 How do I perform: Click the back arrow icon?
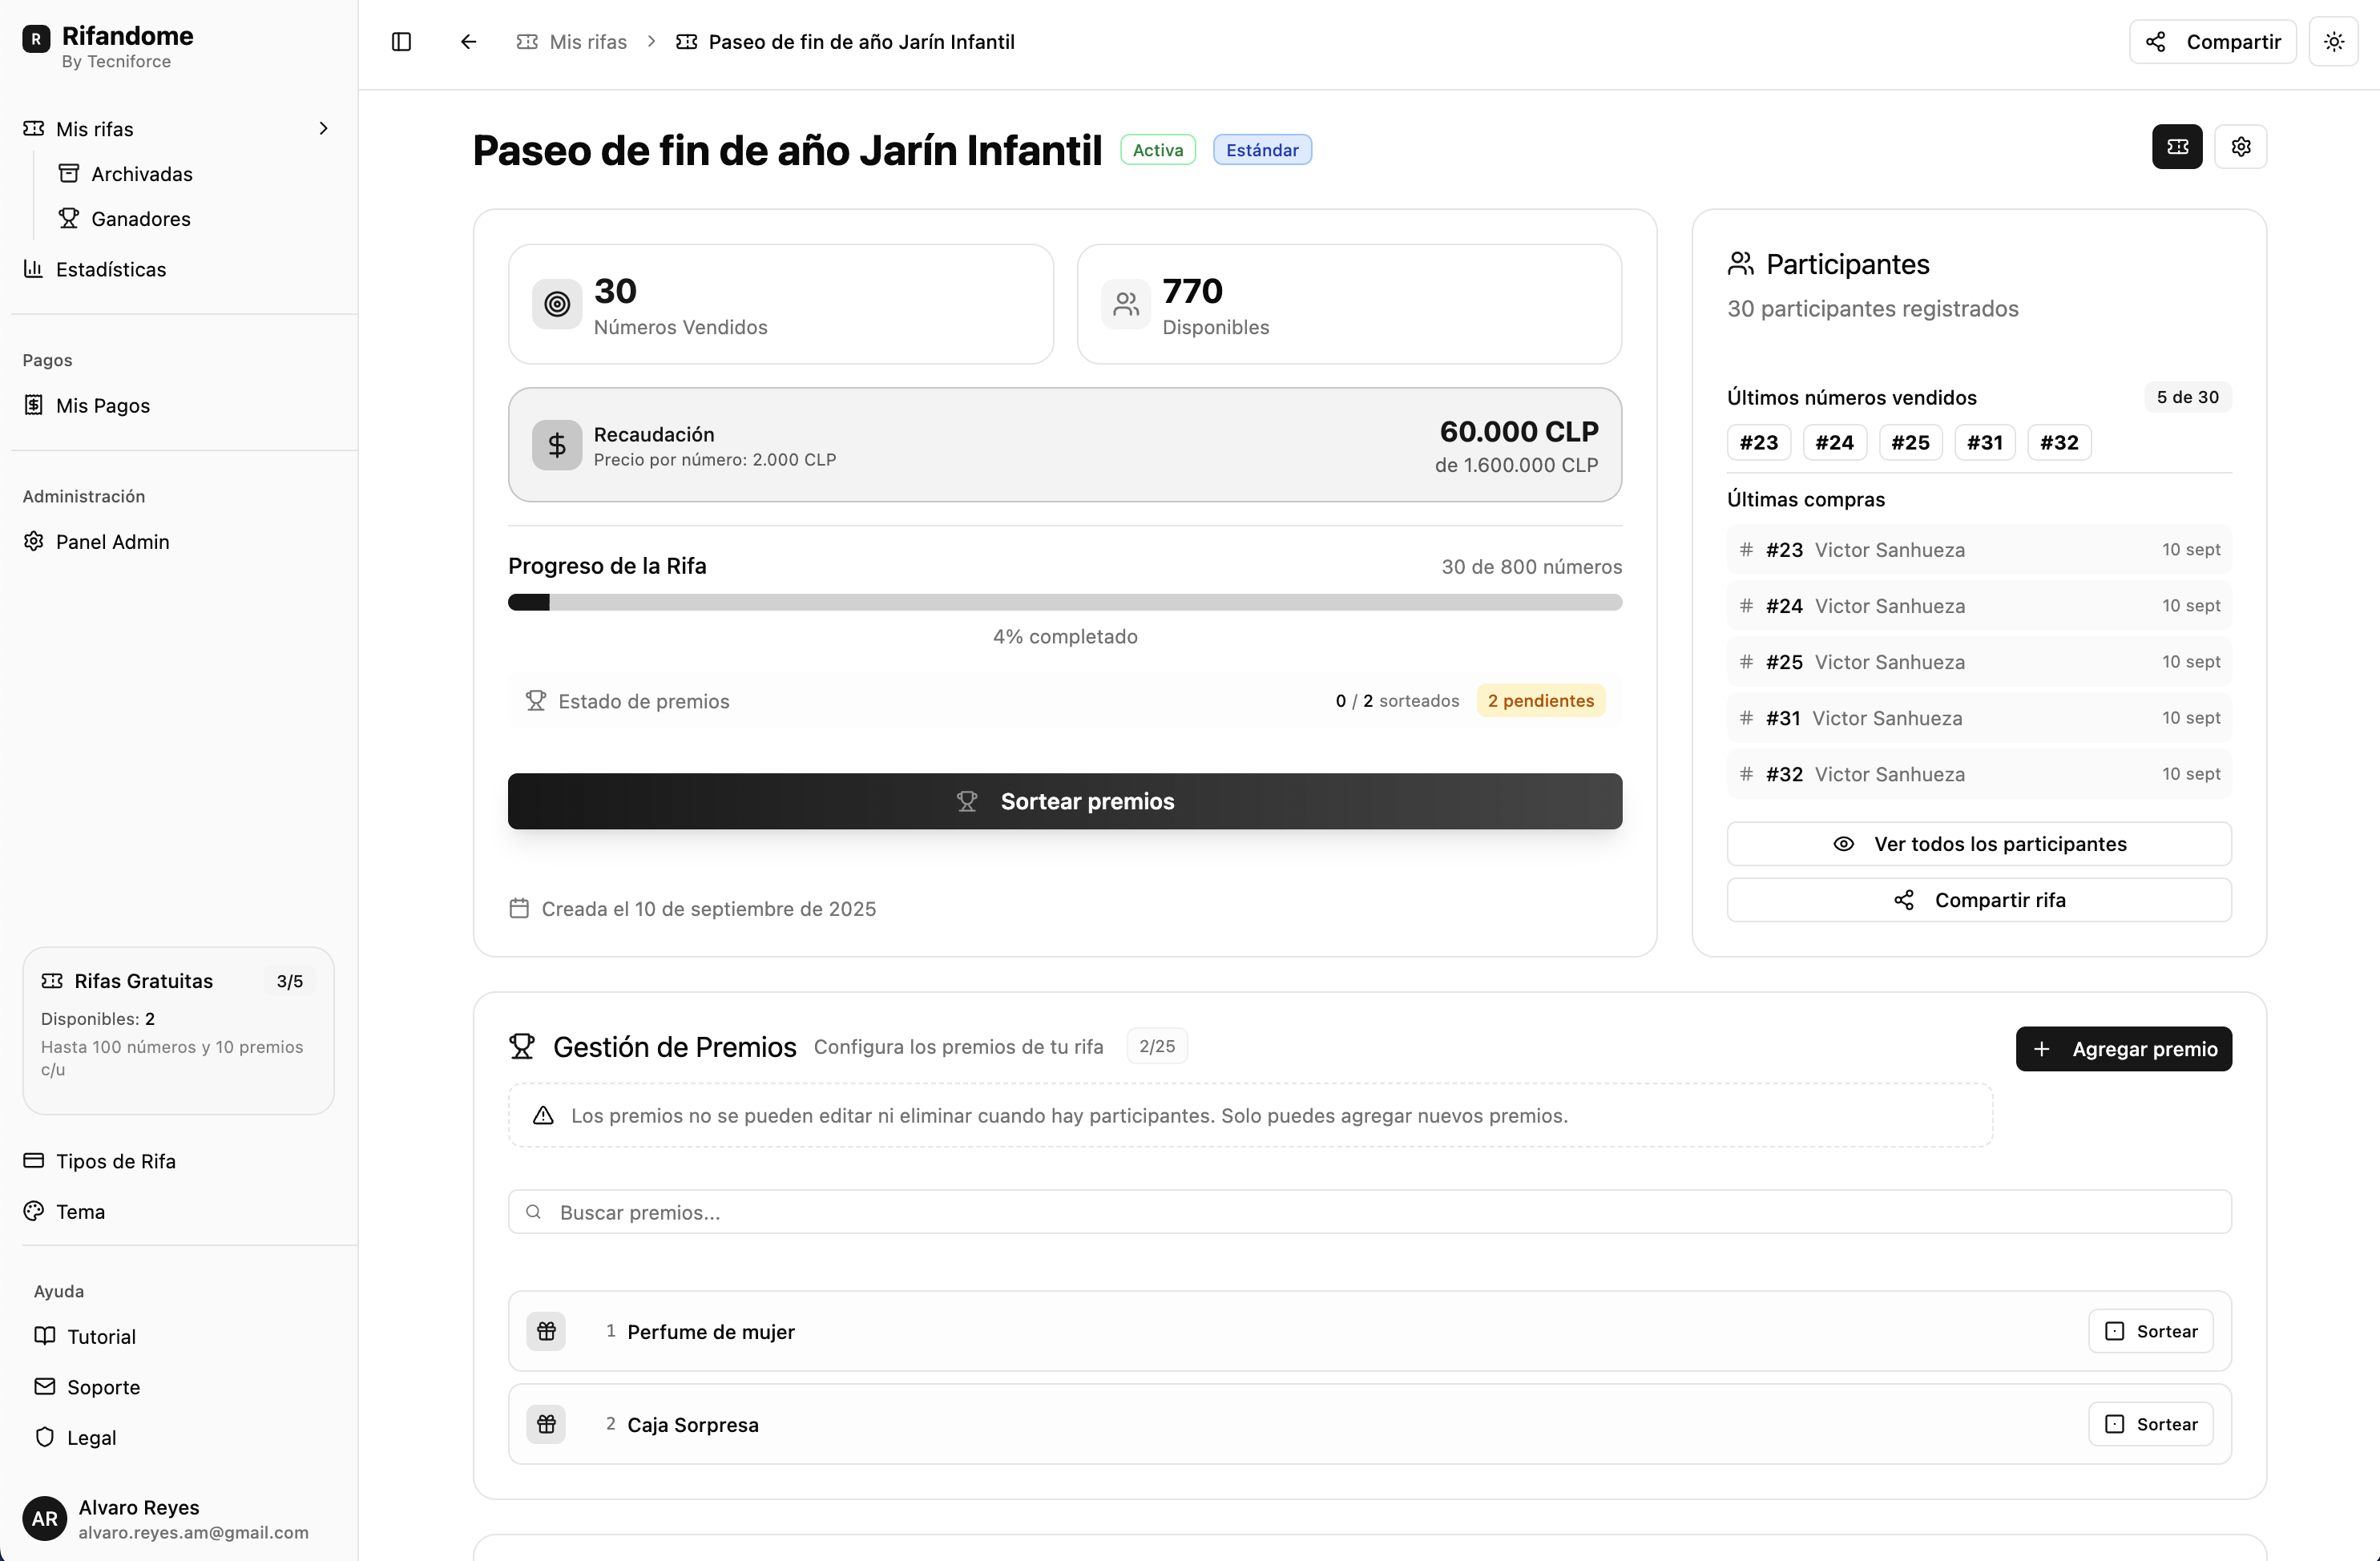pyautogui.click(x=468, y=42)
